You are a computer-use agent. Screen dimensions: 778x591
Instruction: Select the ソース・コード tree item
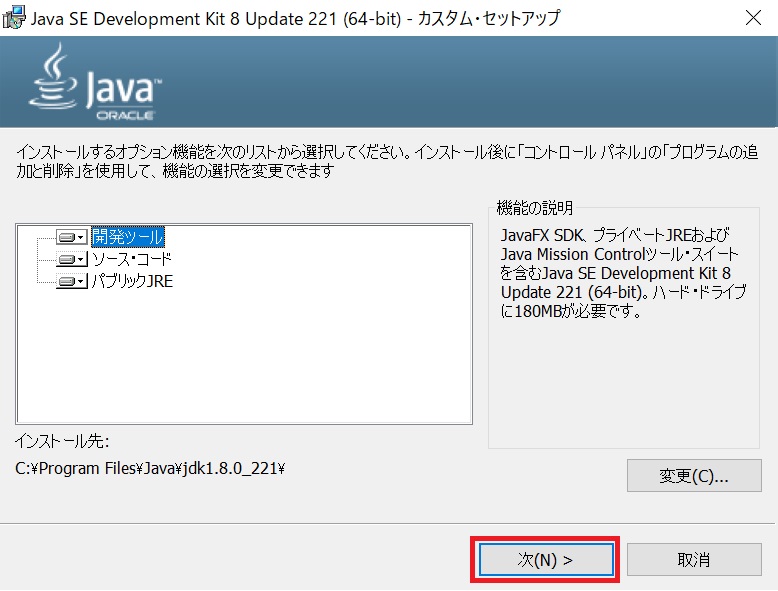tap(131, 259)
